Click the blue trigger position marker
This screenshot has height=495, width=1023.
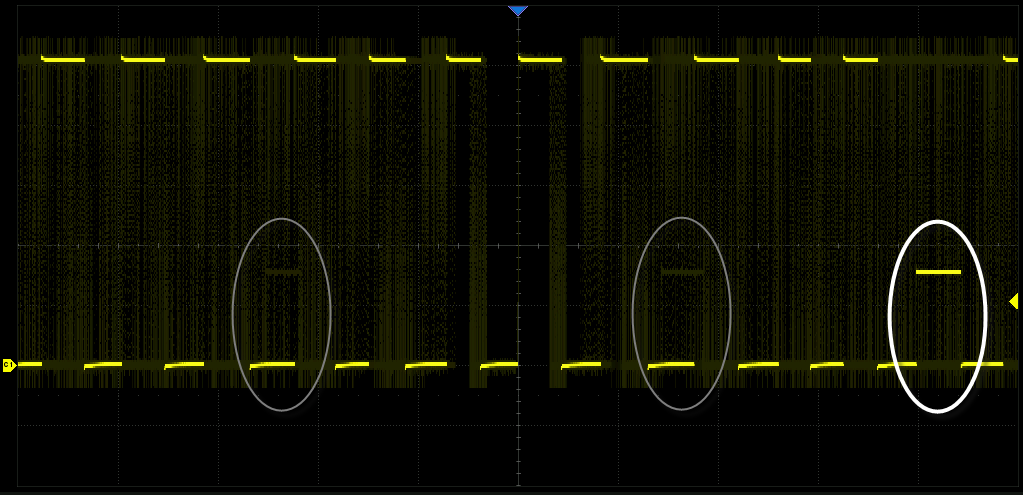(517, 11)
